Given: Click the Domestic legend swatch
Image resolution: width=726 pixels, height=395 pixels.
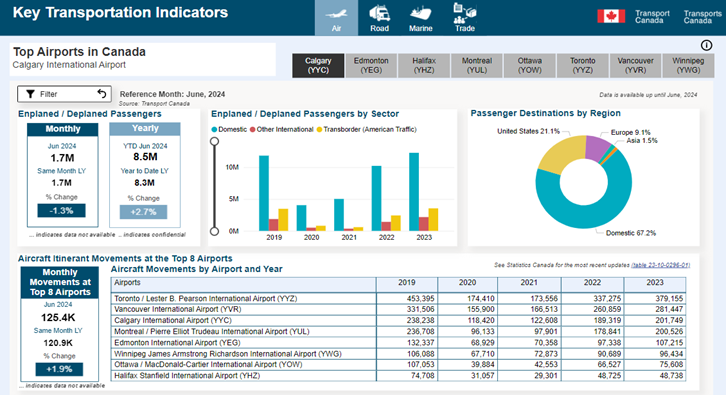Looking at the screenshot, I should click(x=214, y=130).
